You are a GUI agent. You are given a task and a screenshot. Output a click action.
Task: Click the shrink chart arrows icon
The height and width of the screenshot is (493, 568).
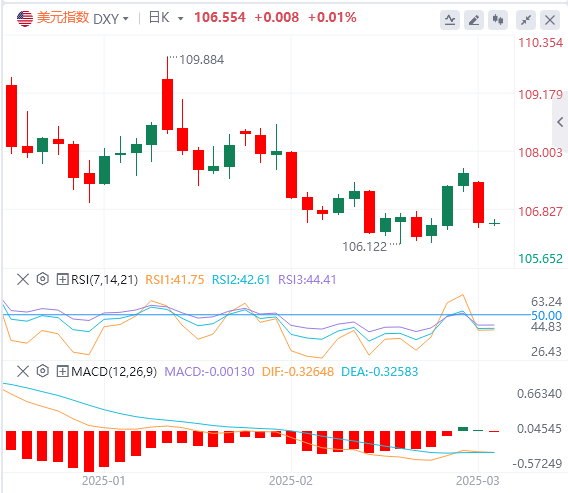[526, 20]
